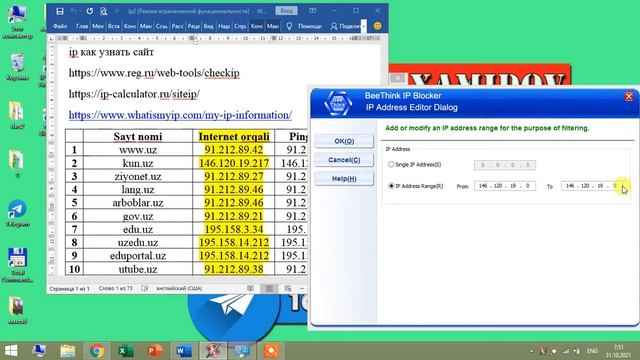The image size is (640, 360).
Task: Open the Total Commander desktop floppy icon
Action: tap(17, 265)
